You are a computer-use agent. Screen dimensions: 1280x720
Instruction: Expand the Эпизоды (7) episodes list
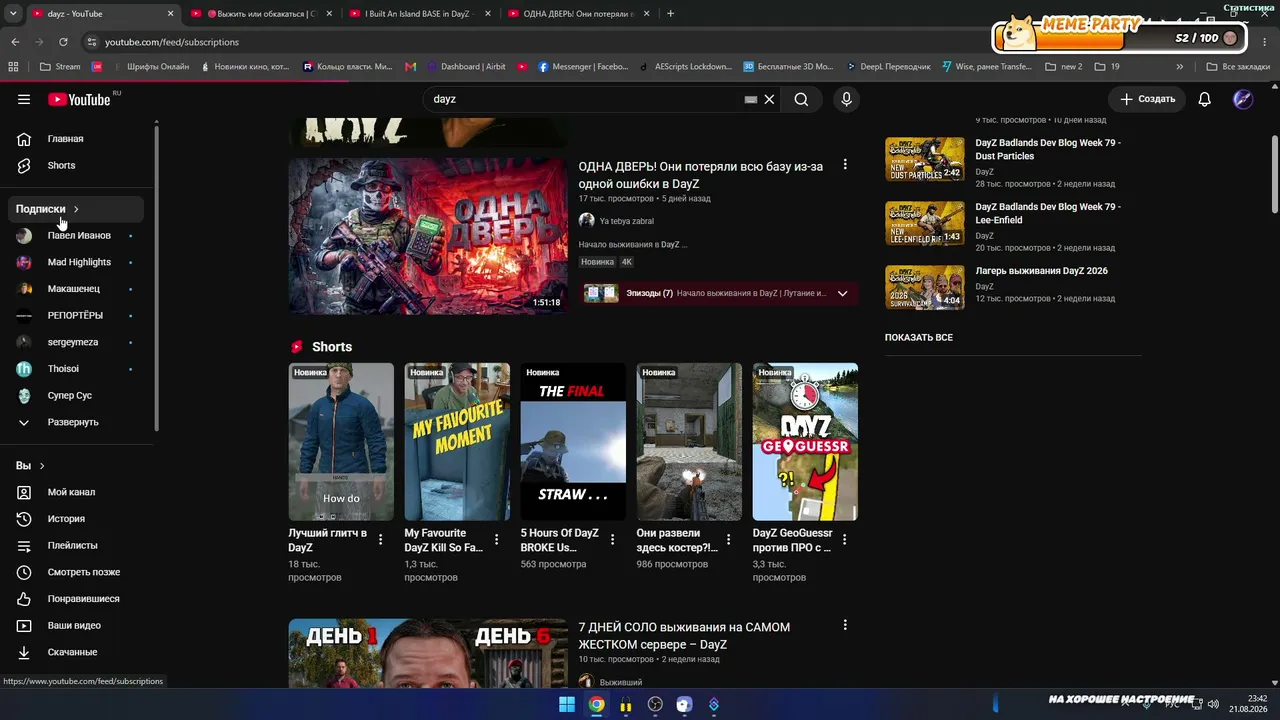842,293
